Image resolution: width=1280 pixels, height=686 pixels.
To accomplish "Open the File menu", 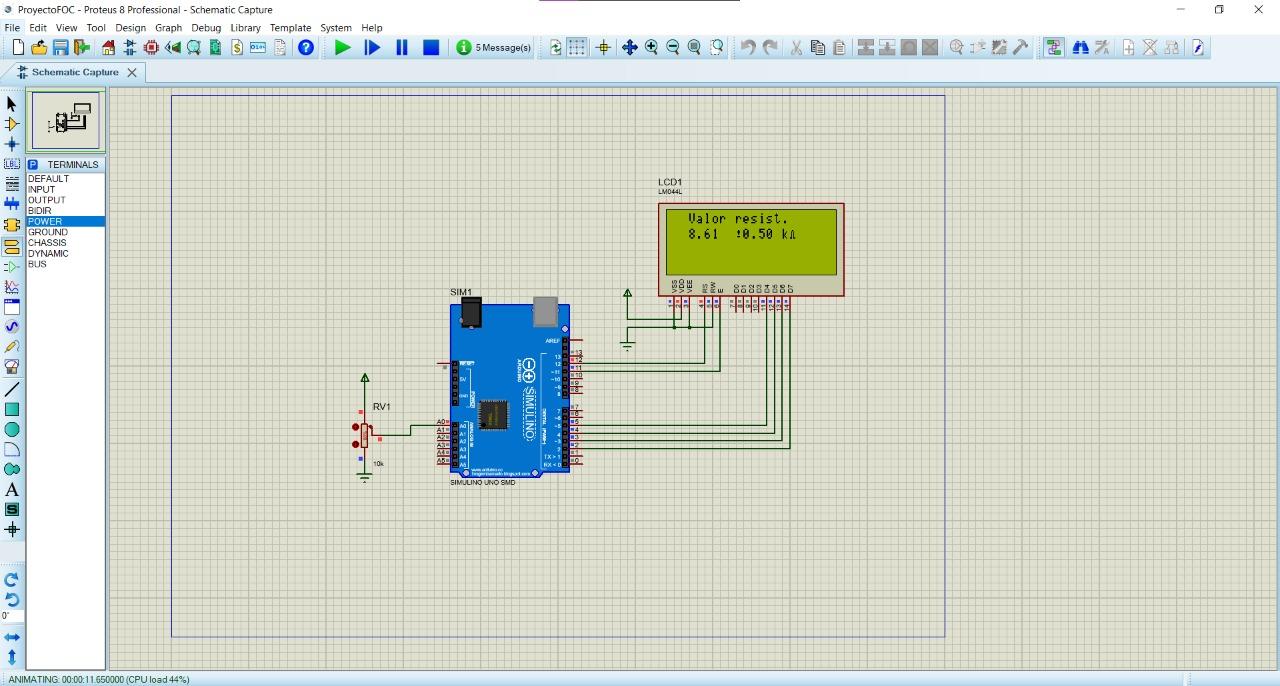I will pos(12,28).
